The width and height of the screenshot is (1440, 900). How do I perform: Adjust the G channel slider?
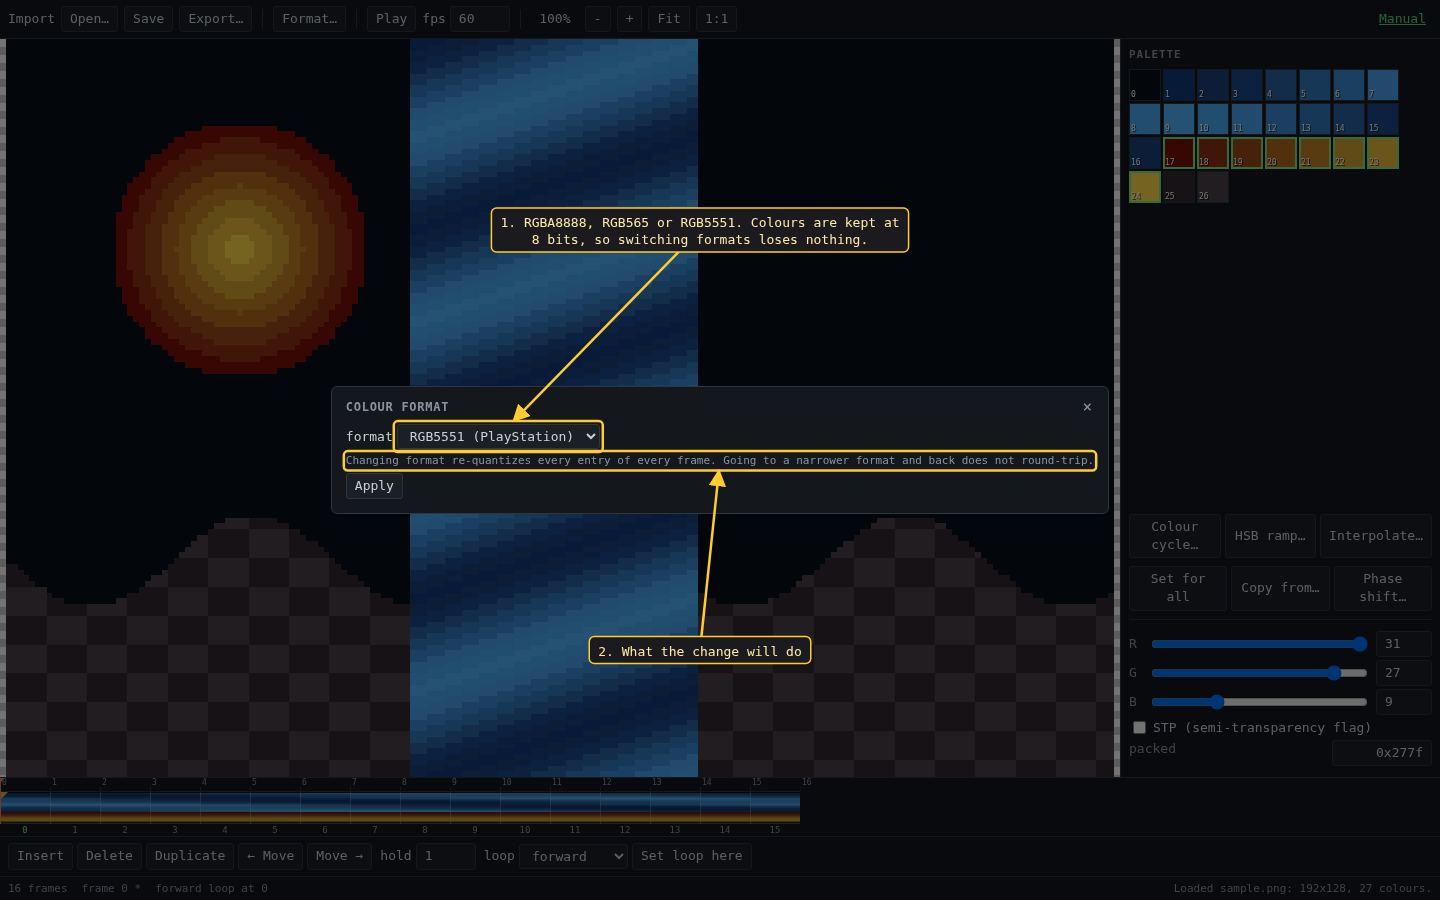1259,673
